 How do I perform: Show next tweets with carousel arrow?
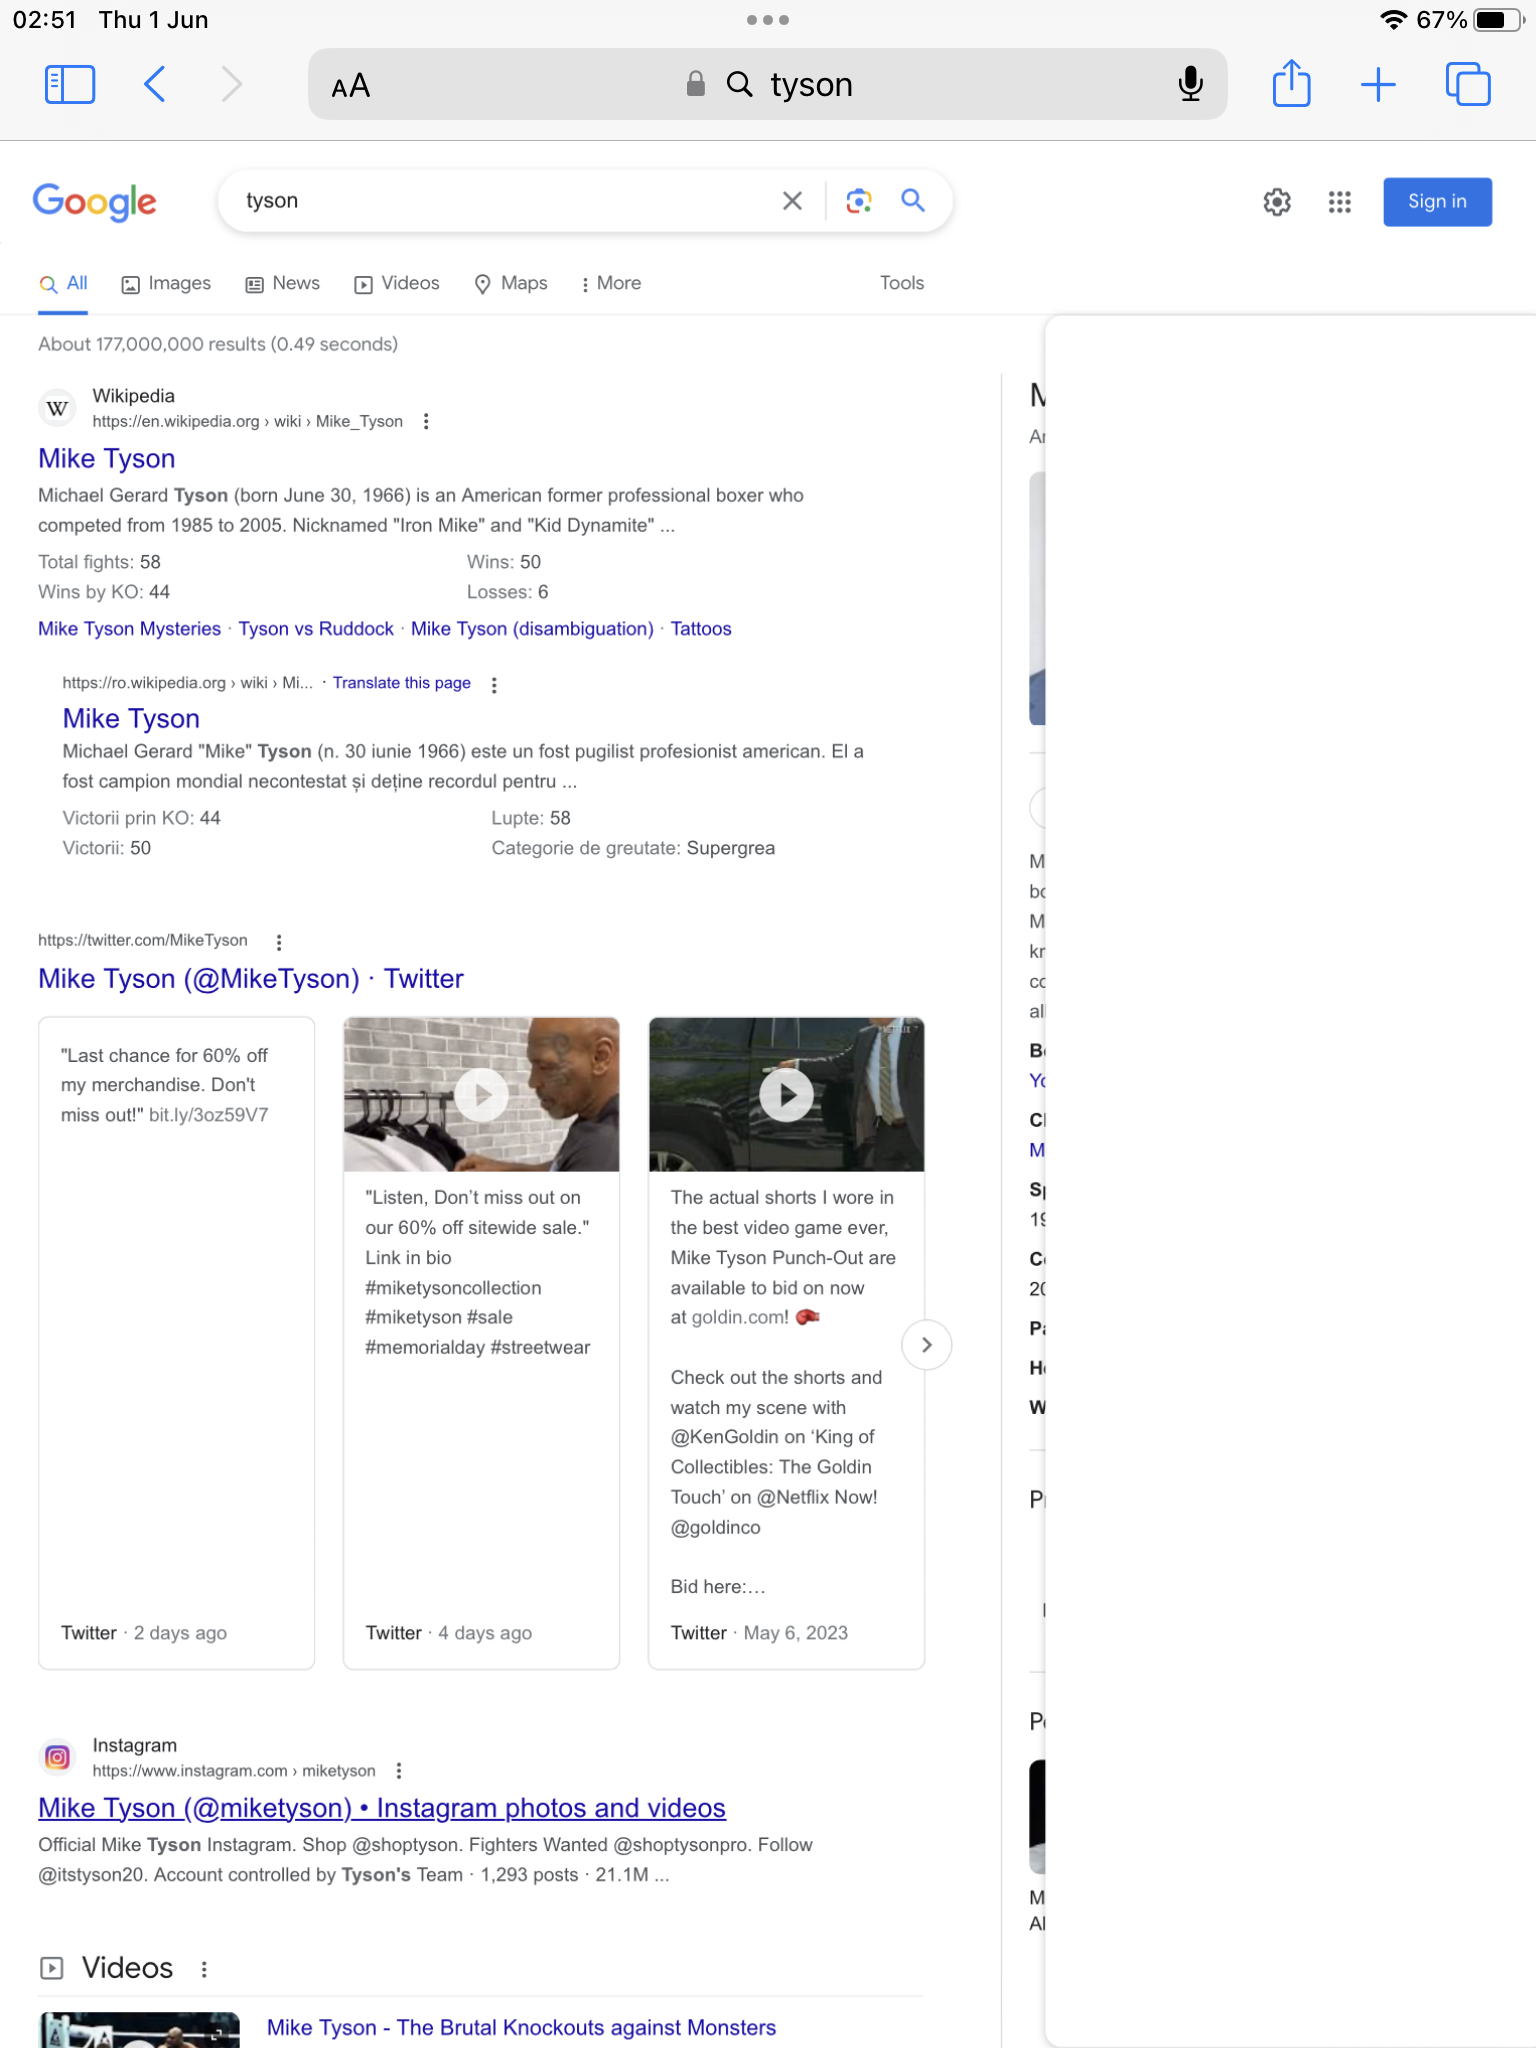926,1345
